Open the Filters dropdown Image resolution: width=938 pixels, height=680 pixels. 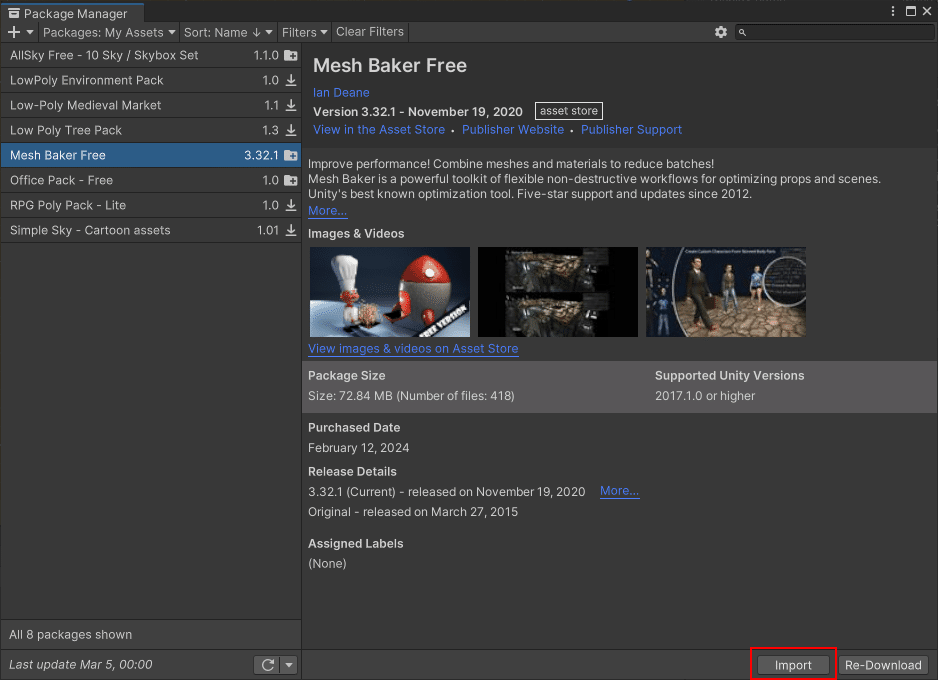tap(304, 32)
